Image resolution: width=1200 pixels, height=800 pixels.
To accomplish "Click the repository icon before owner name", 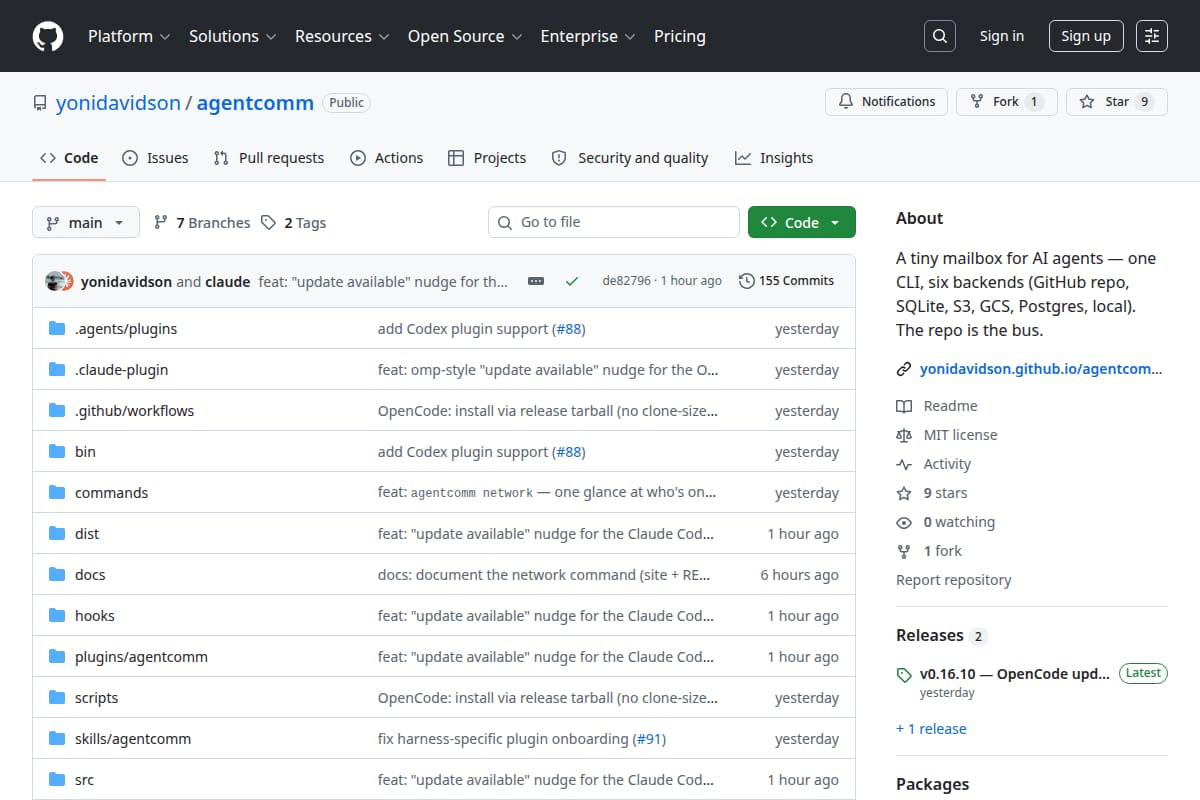I will 40,103.
